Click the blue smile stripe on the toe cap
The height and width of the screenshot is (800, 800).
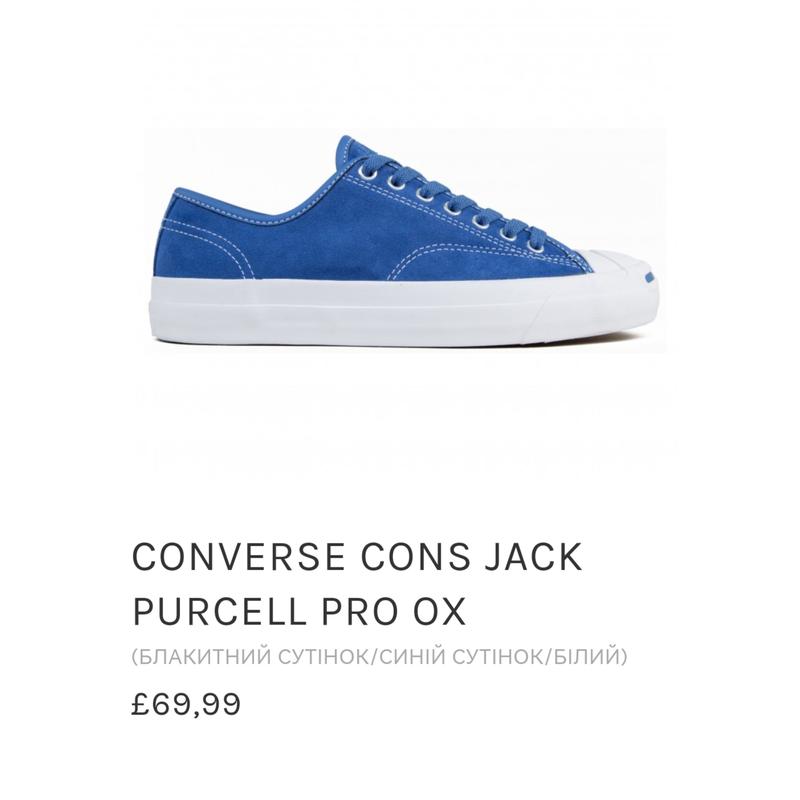coord(649,277)
